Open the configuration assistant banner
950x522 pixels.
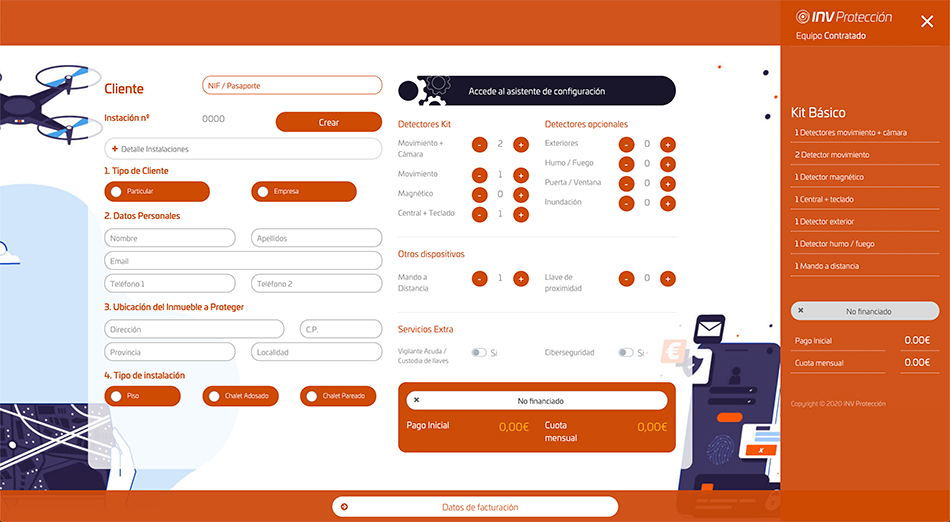536,91
